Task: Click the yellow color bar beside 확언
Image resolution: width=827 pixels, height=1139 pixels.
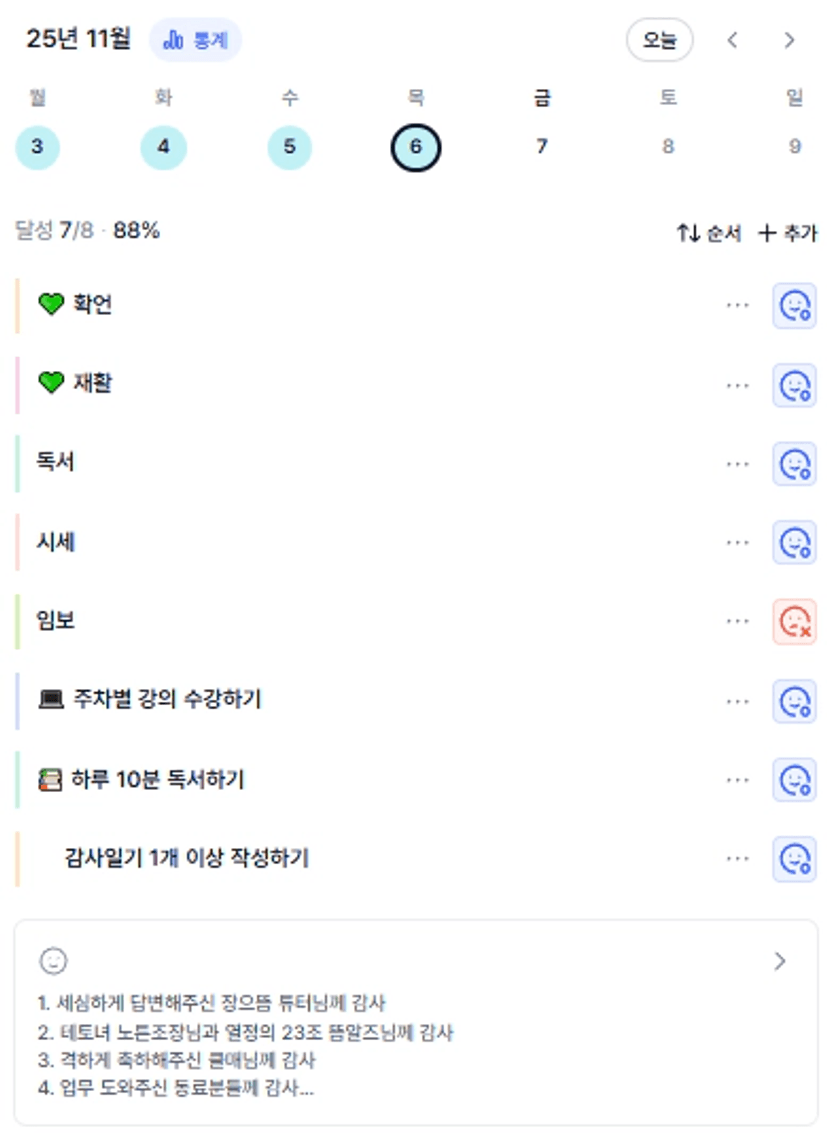Action: 18,305
